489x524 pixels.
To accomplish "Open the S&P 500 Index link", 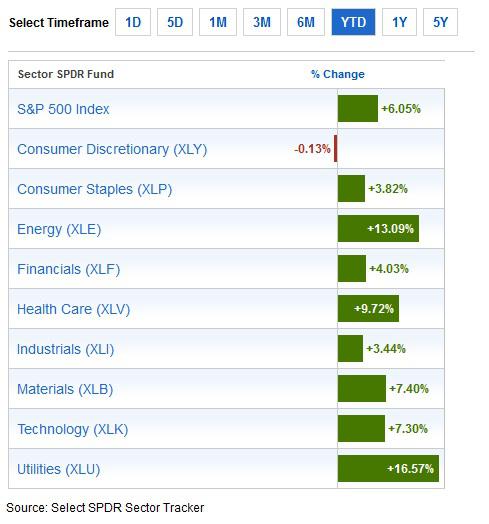I will [63, 109].
